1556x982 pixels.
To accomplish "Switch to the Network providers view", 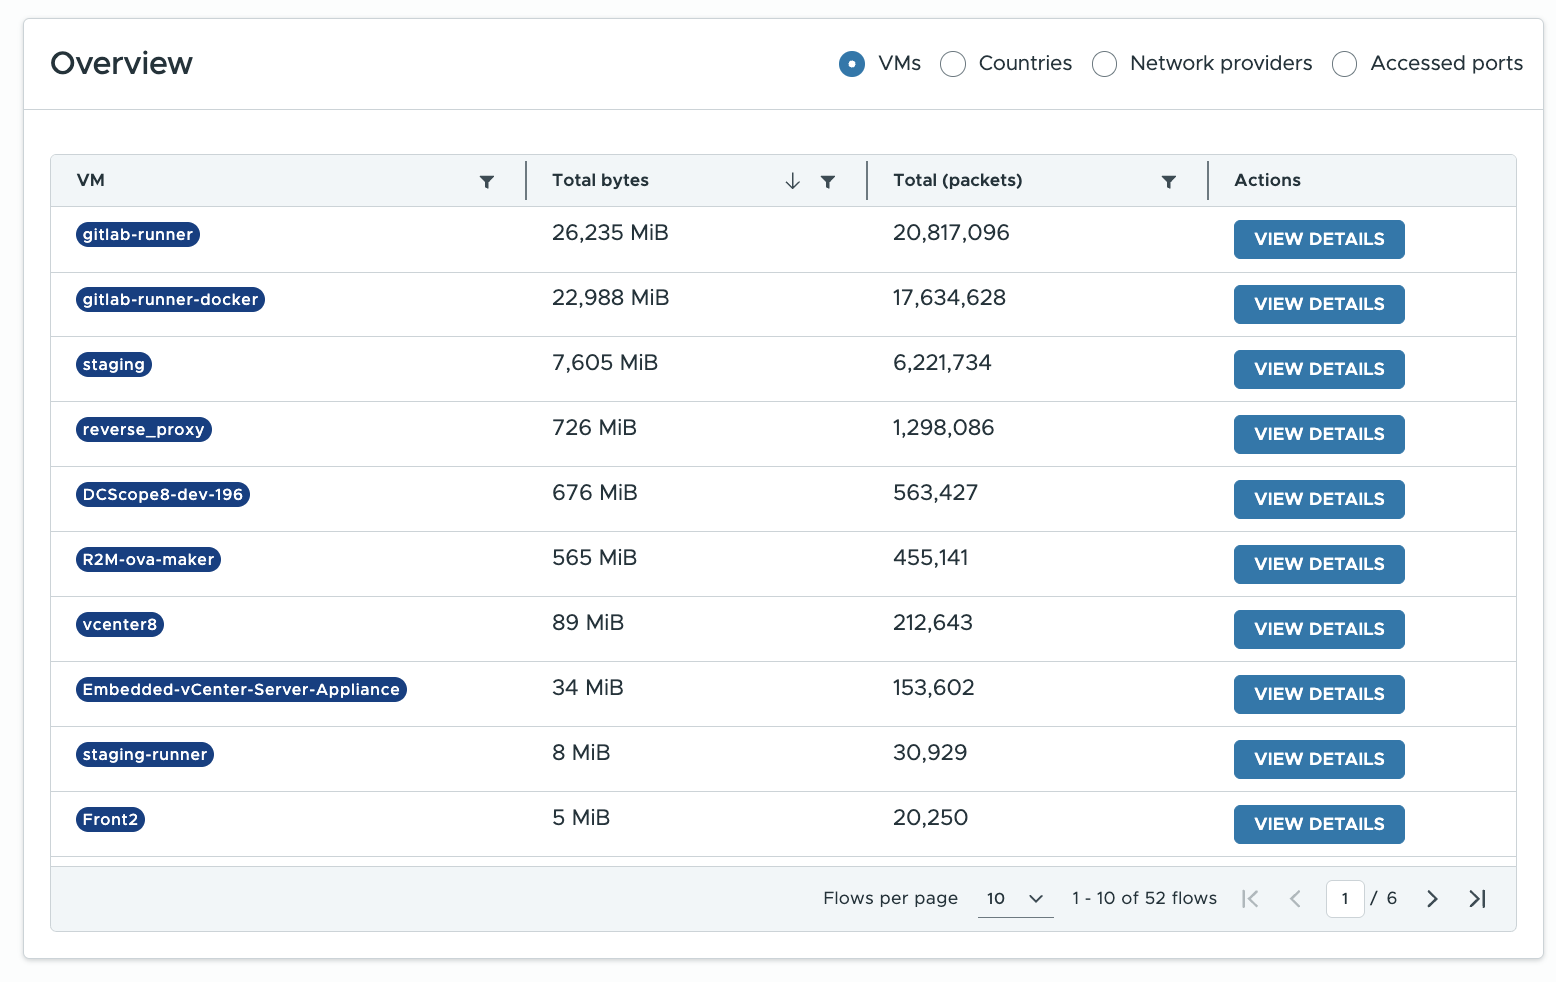I will (1105, 64).
